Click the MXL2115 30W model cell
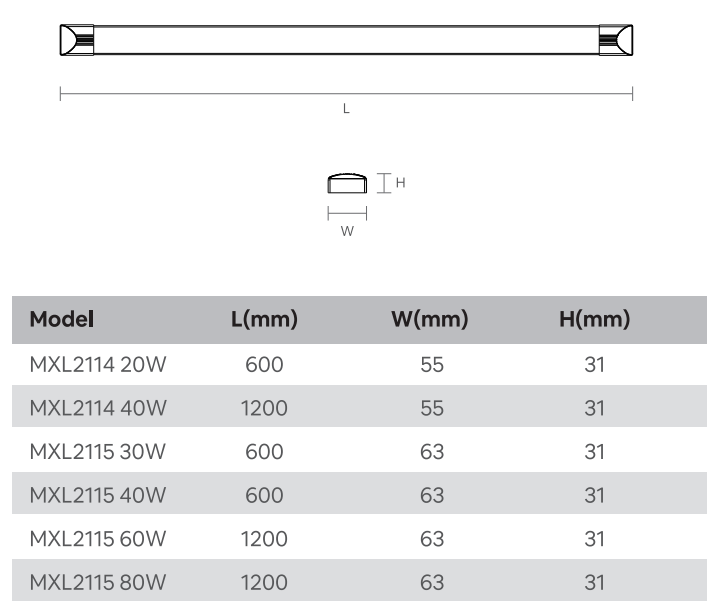The height and width of the screenshot is (608, 713). (x=98, y=452)
